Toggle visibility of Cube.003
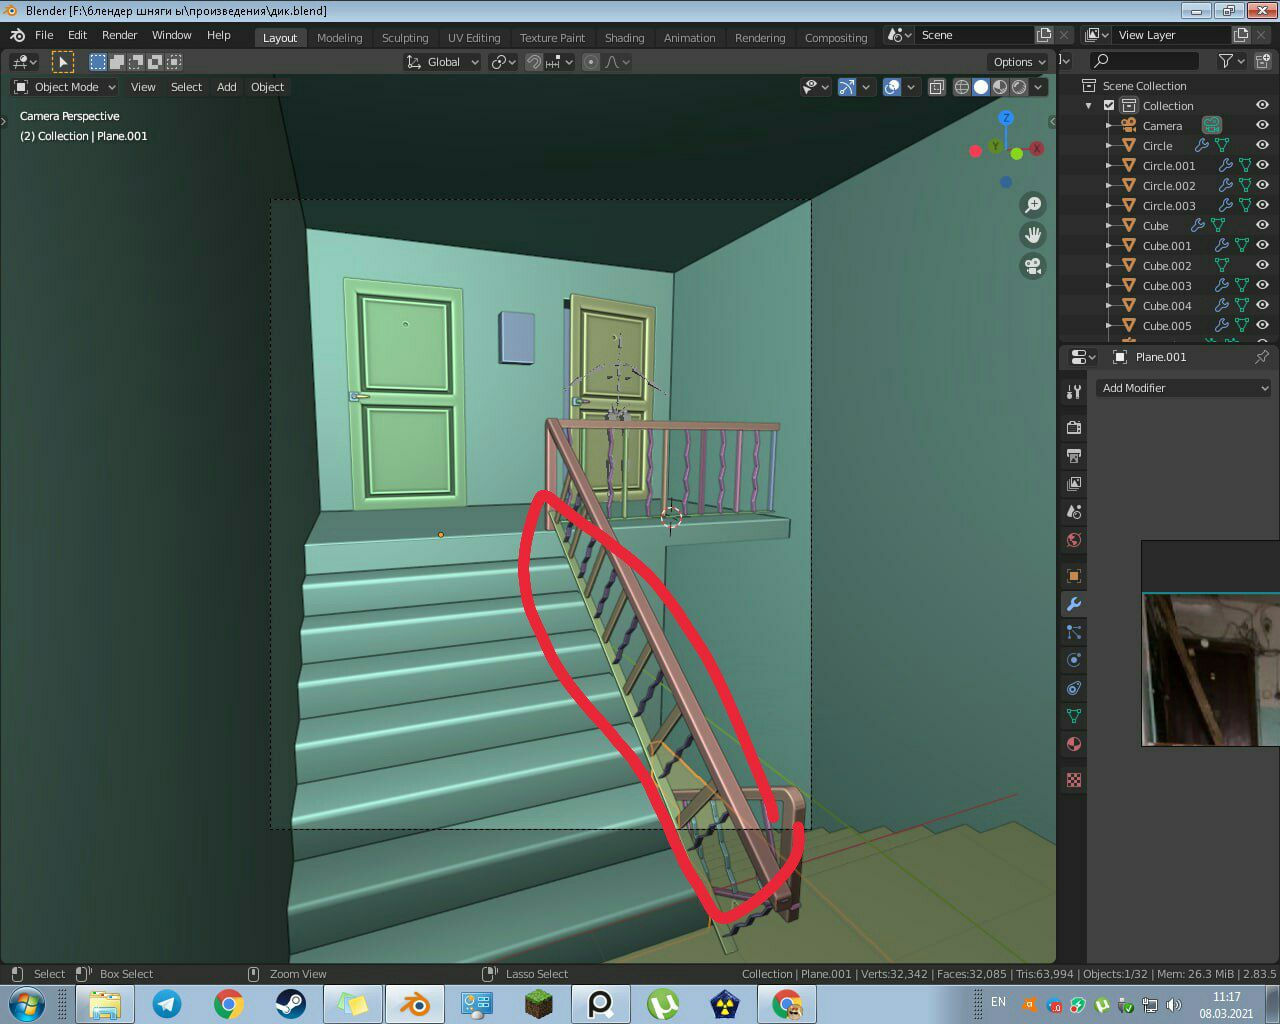 click(x=1262, y=286)
